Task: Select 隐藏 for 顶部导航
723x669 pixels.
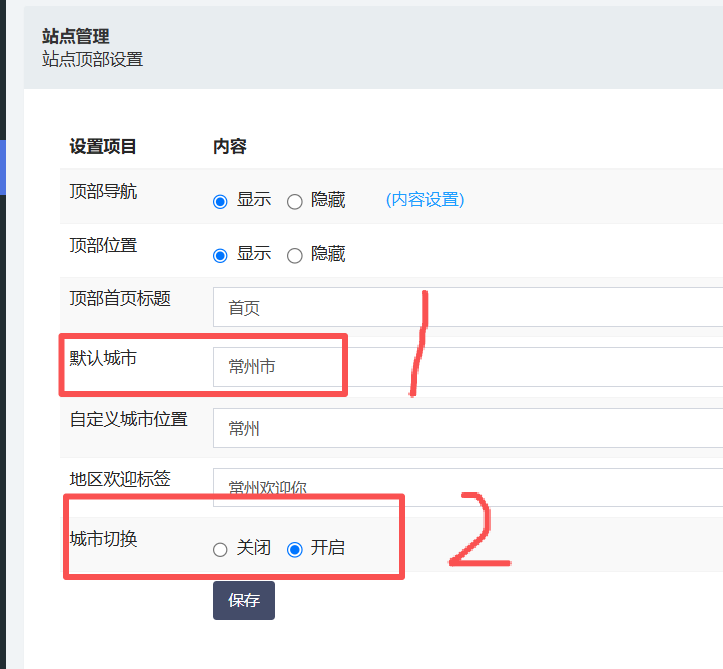Action: [x=295, y=201]
